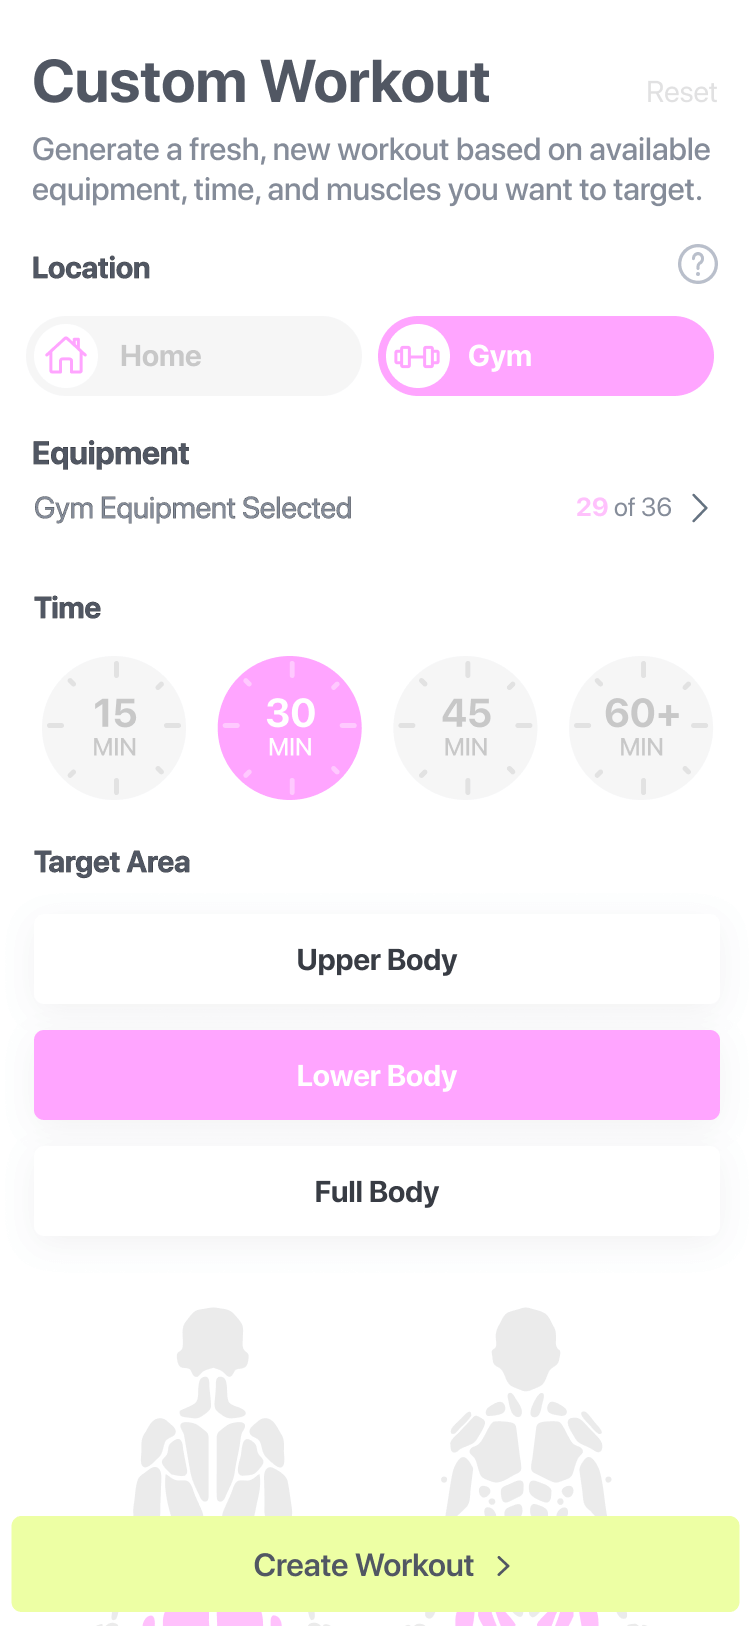Click the pink house icon
Viewport: 750px width, 1626px height.
pyautogui.click(x=66, y=356)
